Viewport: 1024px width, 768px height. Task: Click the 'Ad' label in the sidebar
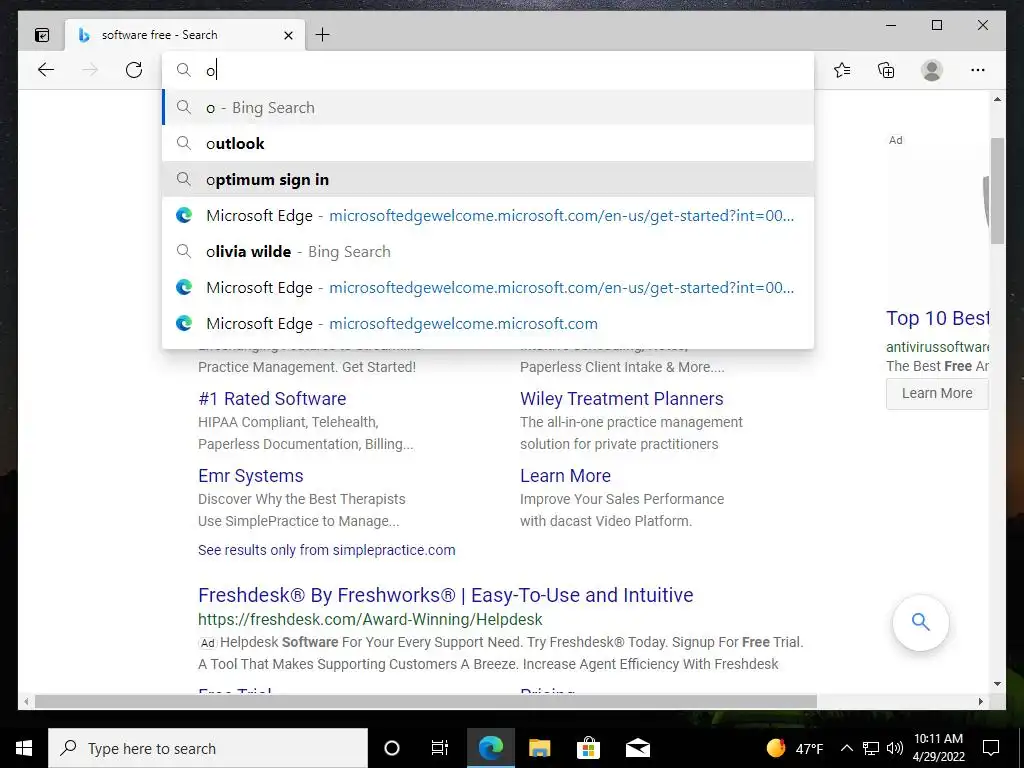pyautogui.click(x=895, y=140)
